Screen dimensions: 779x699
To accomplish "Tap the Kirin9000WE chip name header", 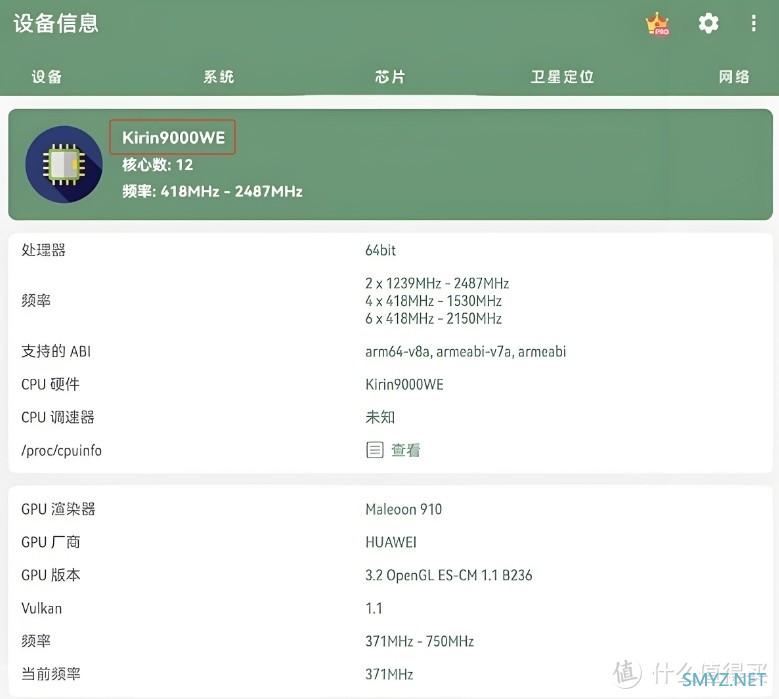I will click(173, 138).
